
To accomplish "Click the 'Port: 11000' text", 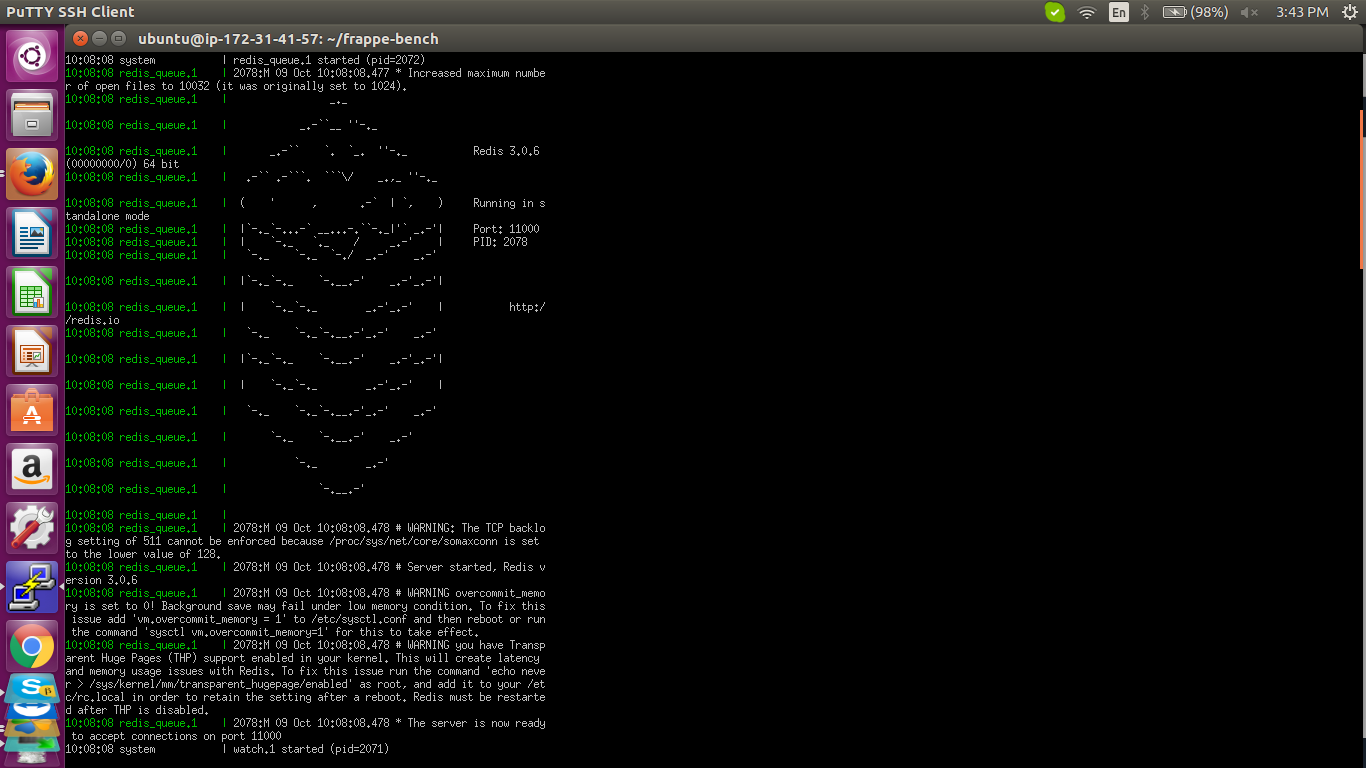I will coord(506,229).
